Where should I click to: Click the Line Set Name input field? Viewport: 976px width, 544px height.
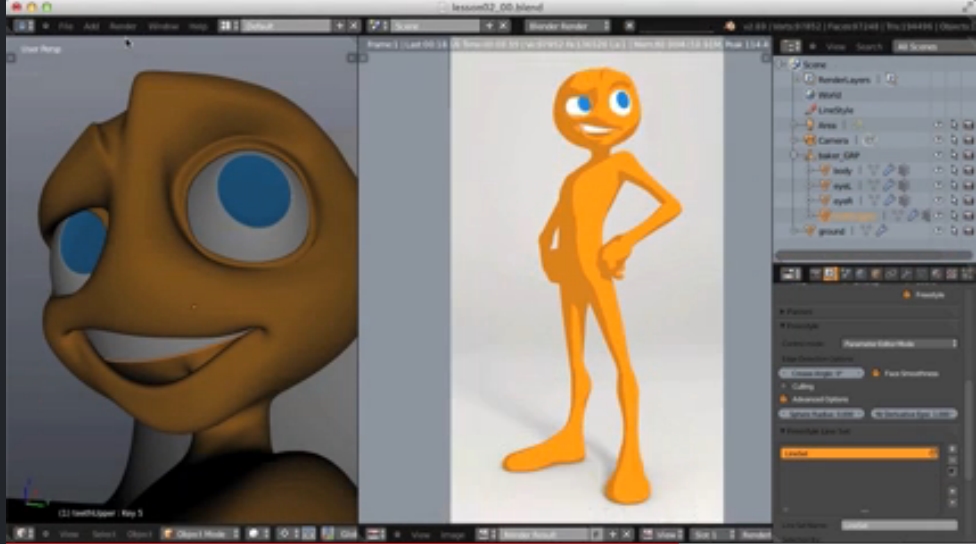(899, 525)
